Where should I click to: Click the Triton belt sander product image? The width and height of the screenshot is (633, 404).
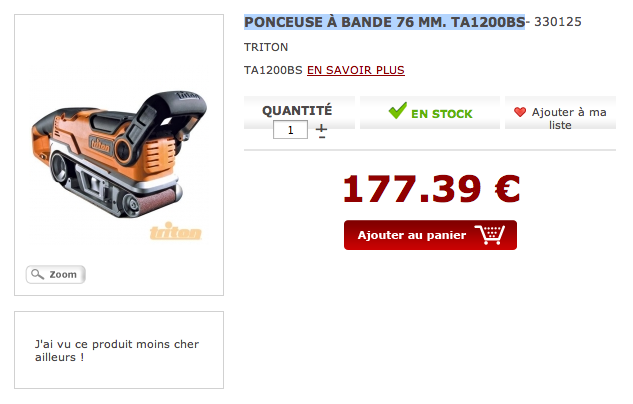click(119, 155)
